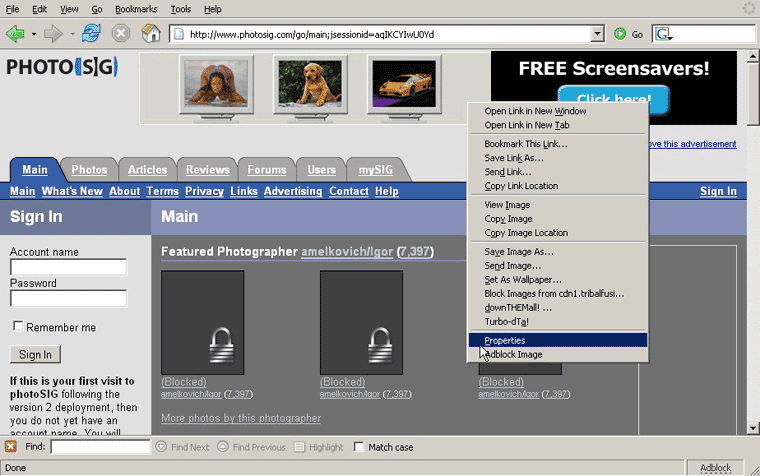Click More photos by this photographer
Screen dimensions: 760x476
pyautogui.click(x=241, y=418)
